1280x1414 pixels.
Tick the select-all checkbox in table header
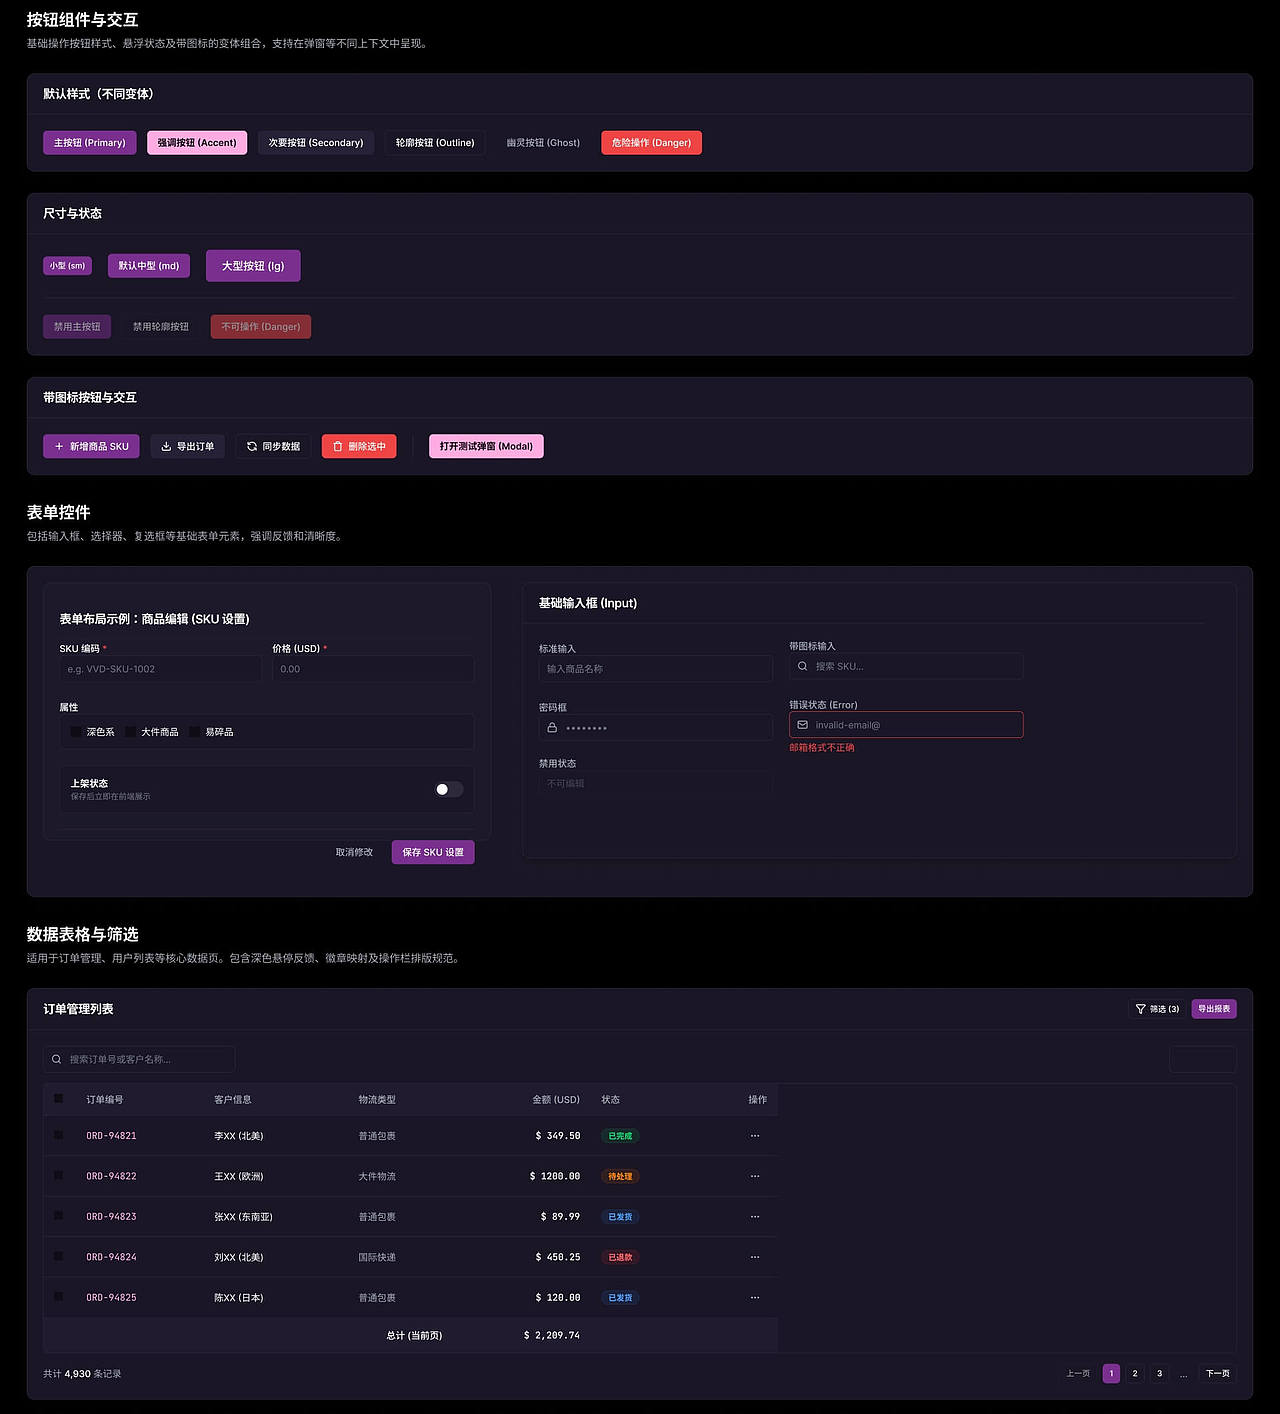point(58,1098)
